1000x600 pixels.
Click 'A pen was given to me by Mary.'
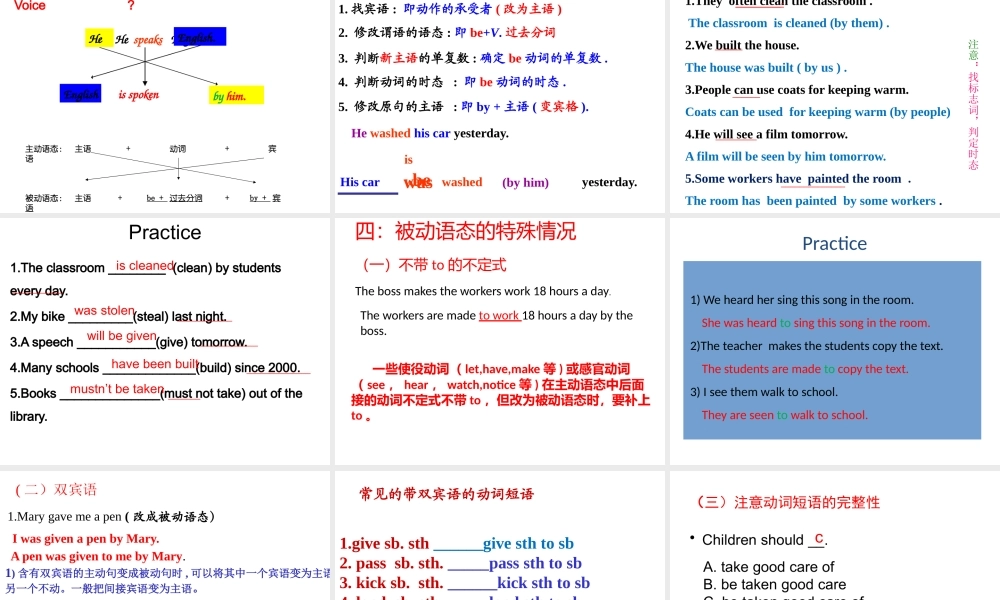(x=98, y=557)
